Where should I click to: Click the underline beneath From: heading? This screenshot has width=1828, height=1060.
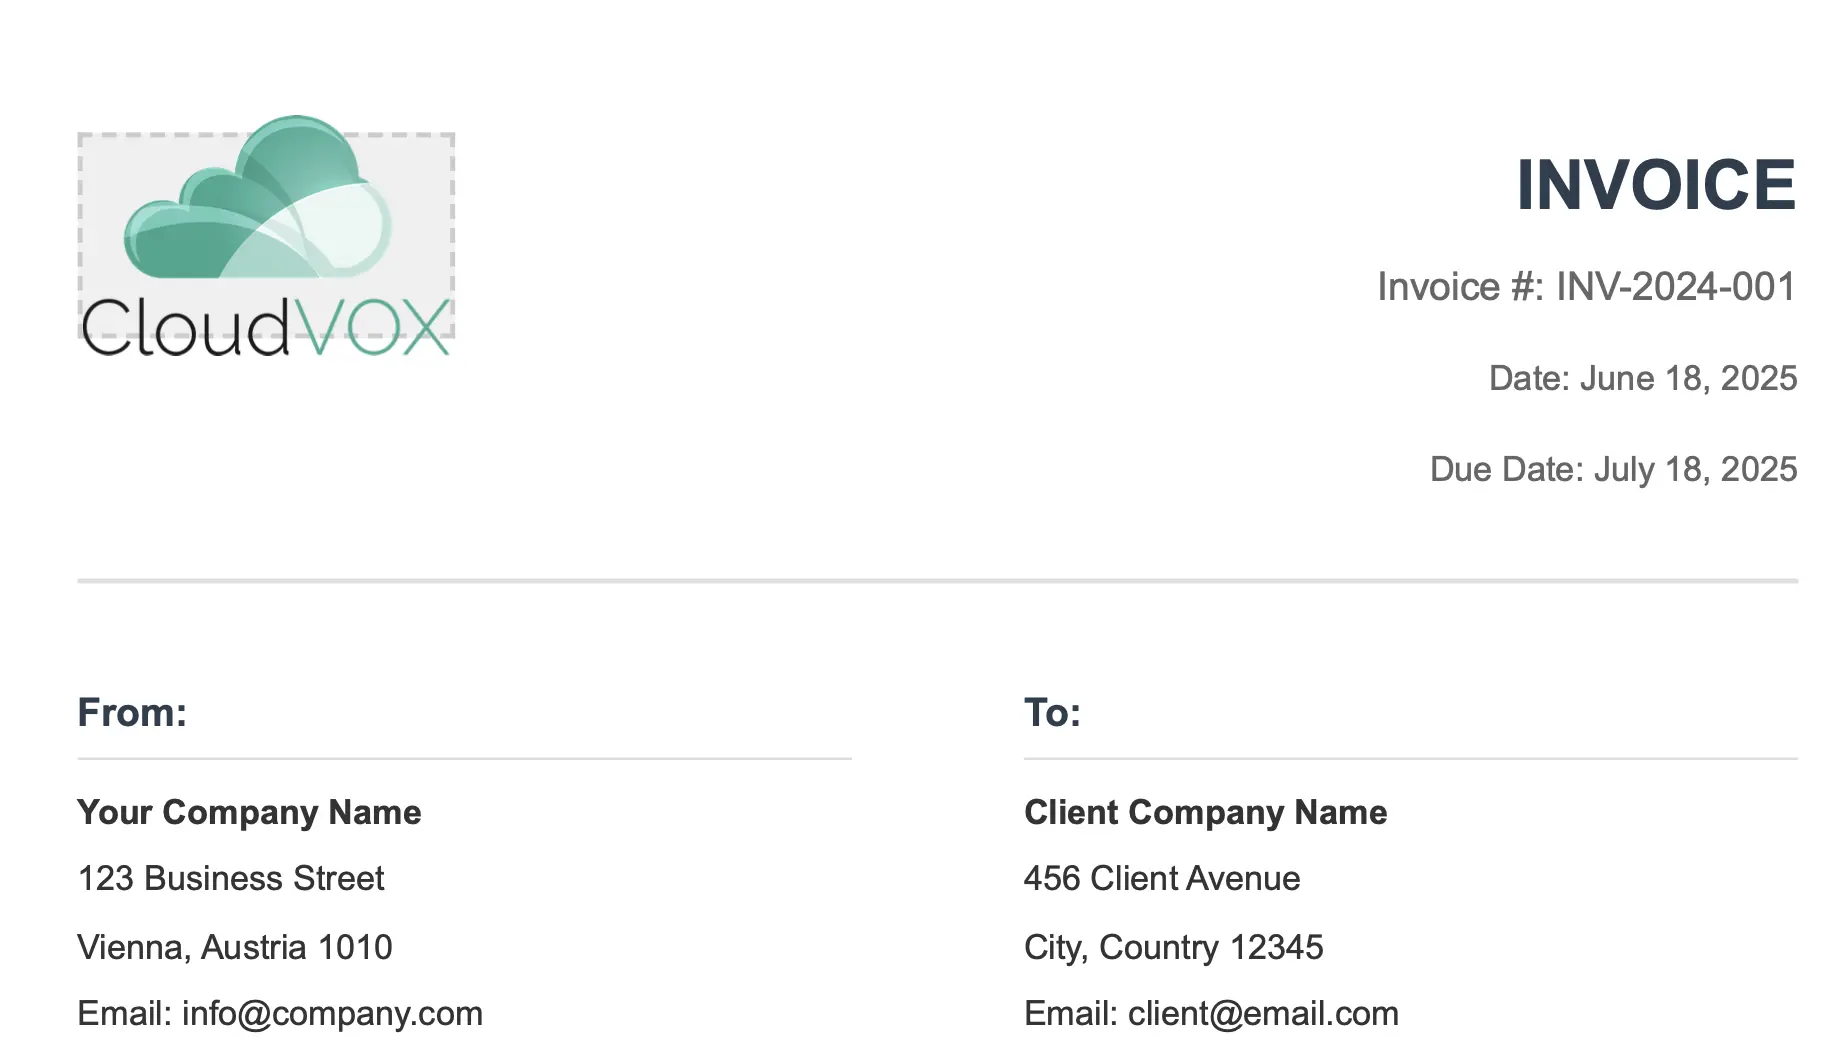(x=464, y=759)
